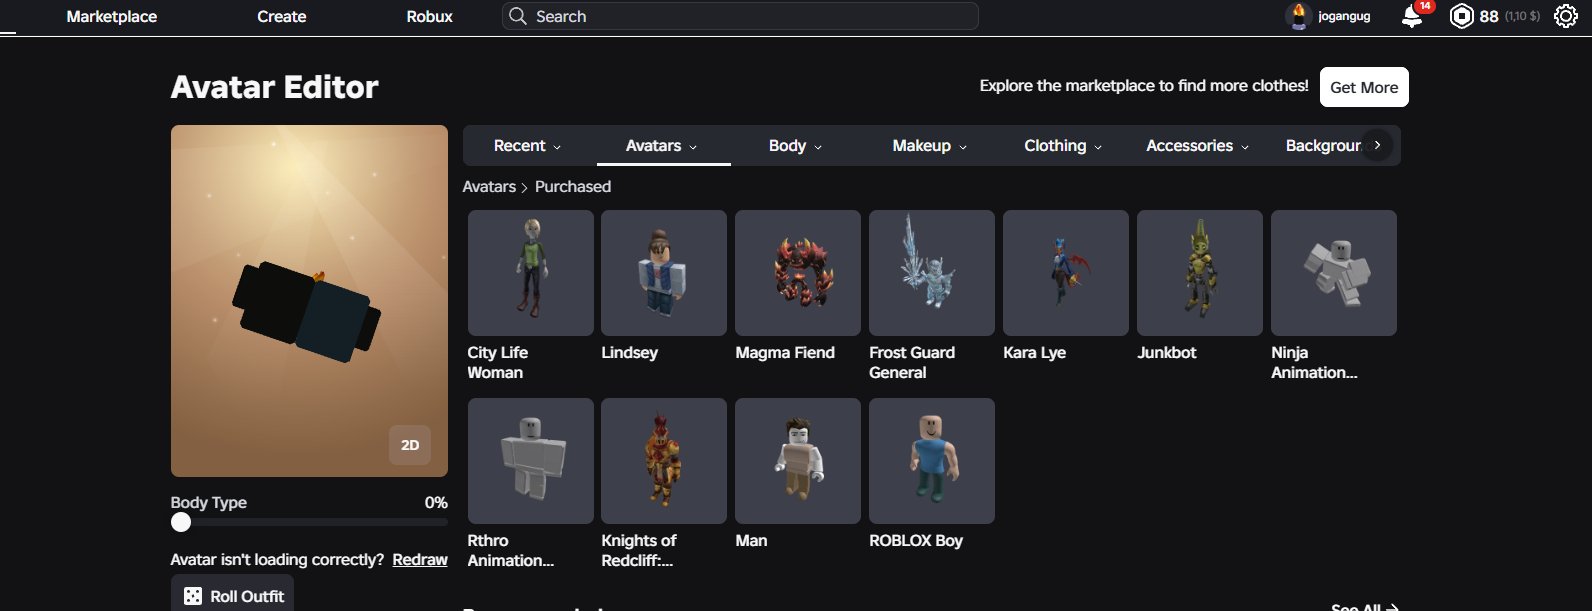Click the Avatars breadcrumb link
Screen dimensions: 1592x611
tap(489, 187)
